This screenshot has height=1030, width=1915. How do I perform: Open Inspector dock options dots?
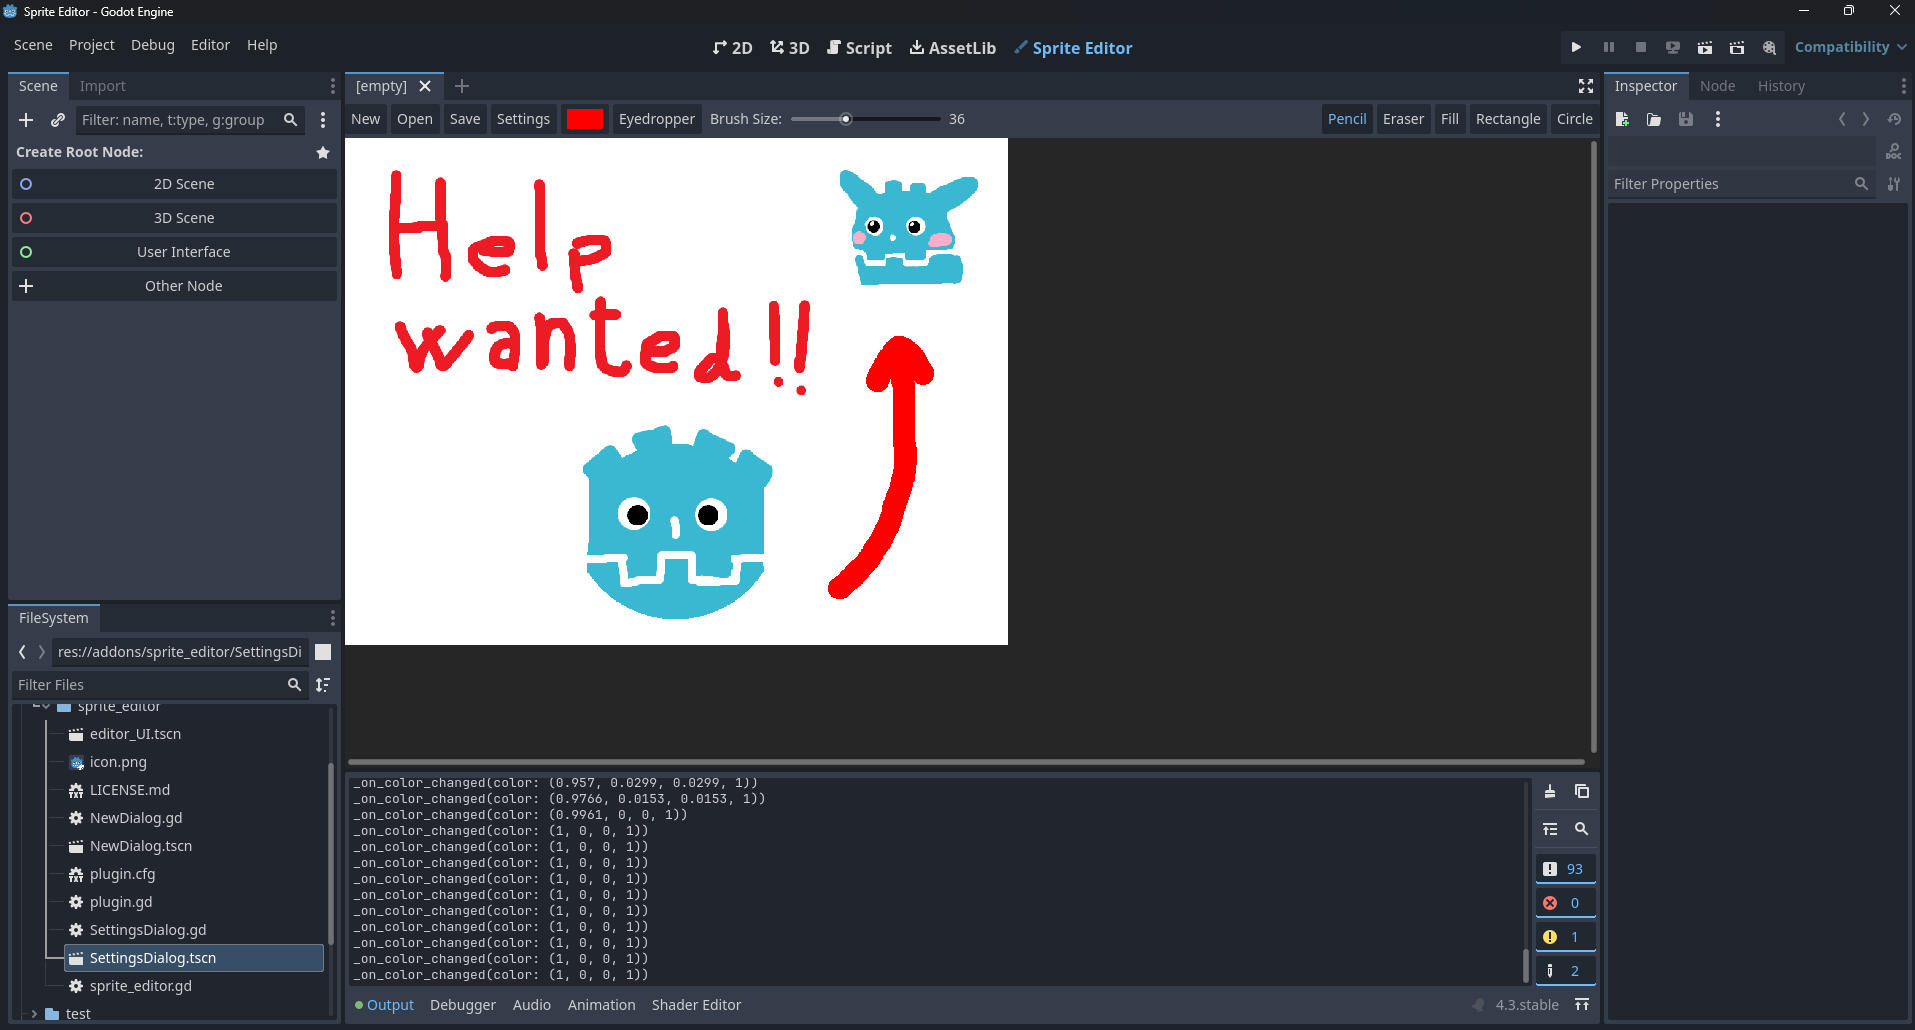pyautogui.click(x=1903, y=86)
